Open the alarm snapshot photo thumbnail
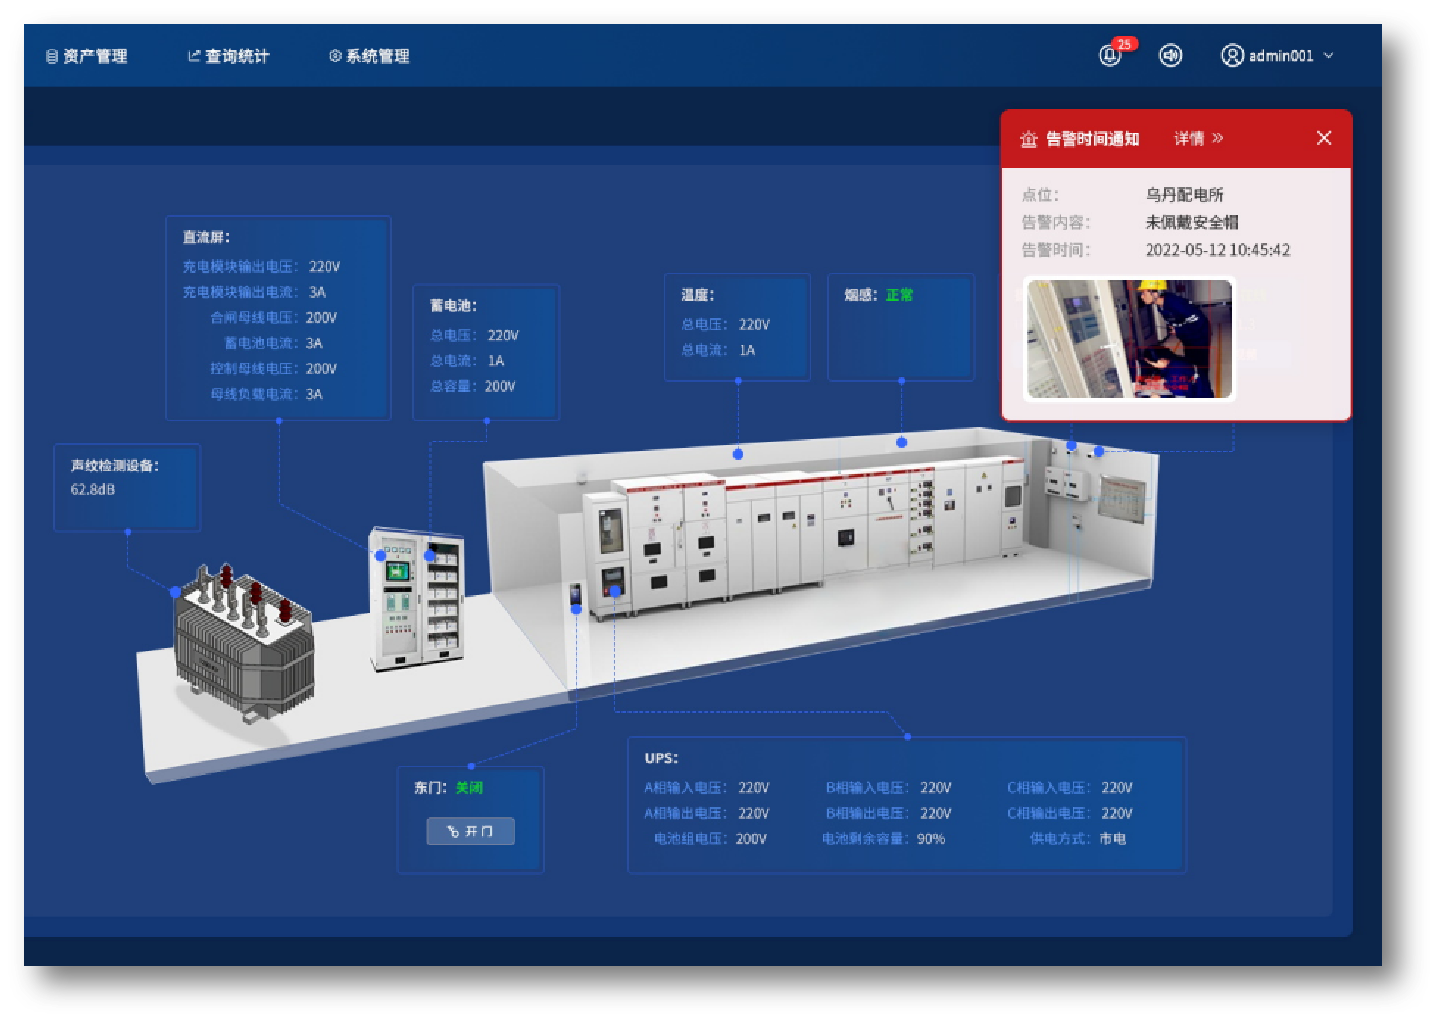Viewport: 1440px width, 1023px height. 1129,340
